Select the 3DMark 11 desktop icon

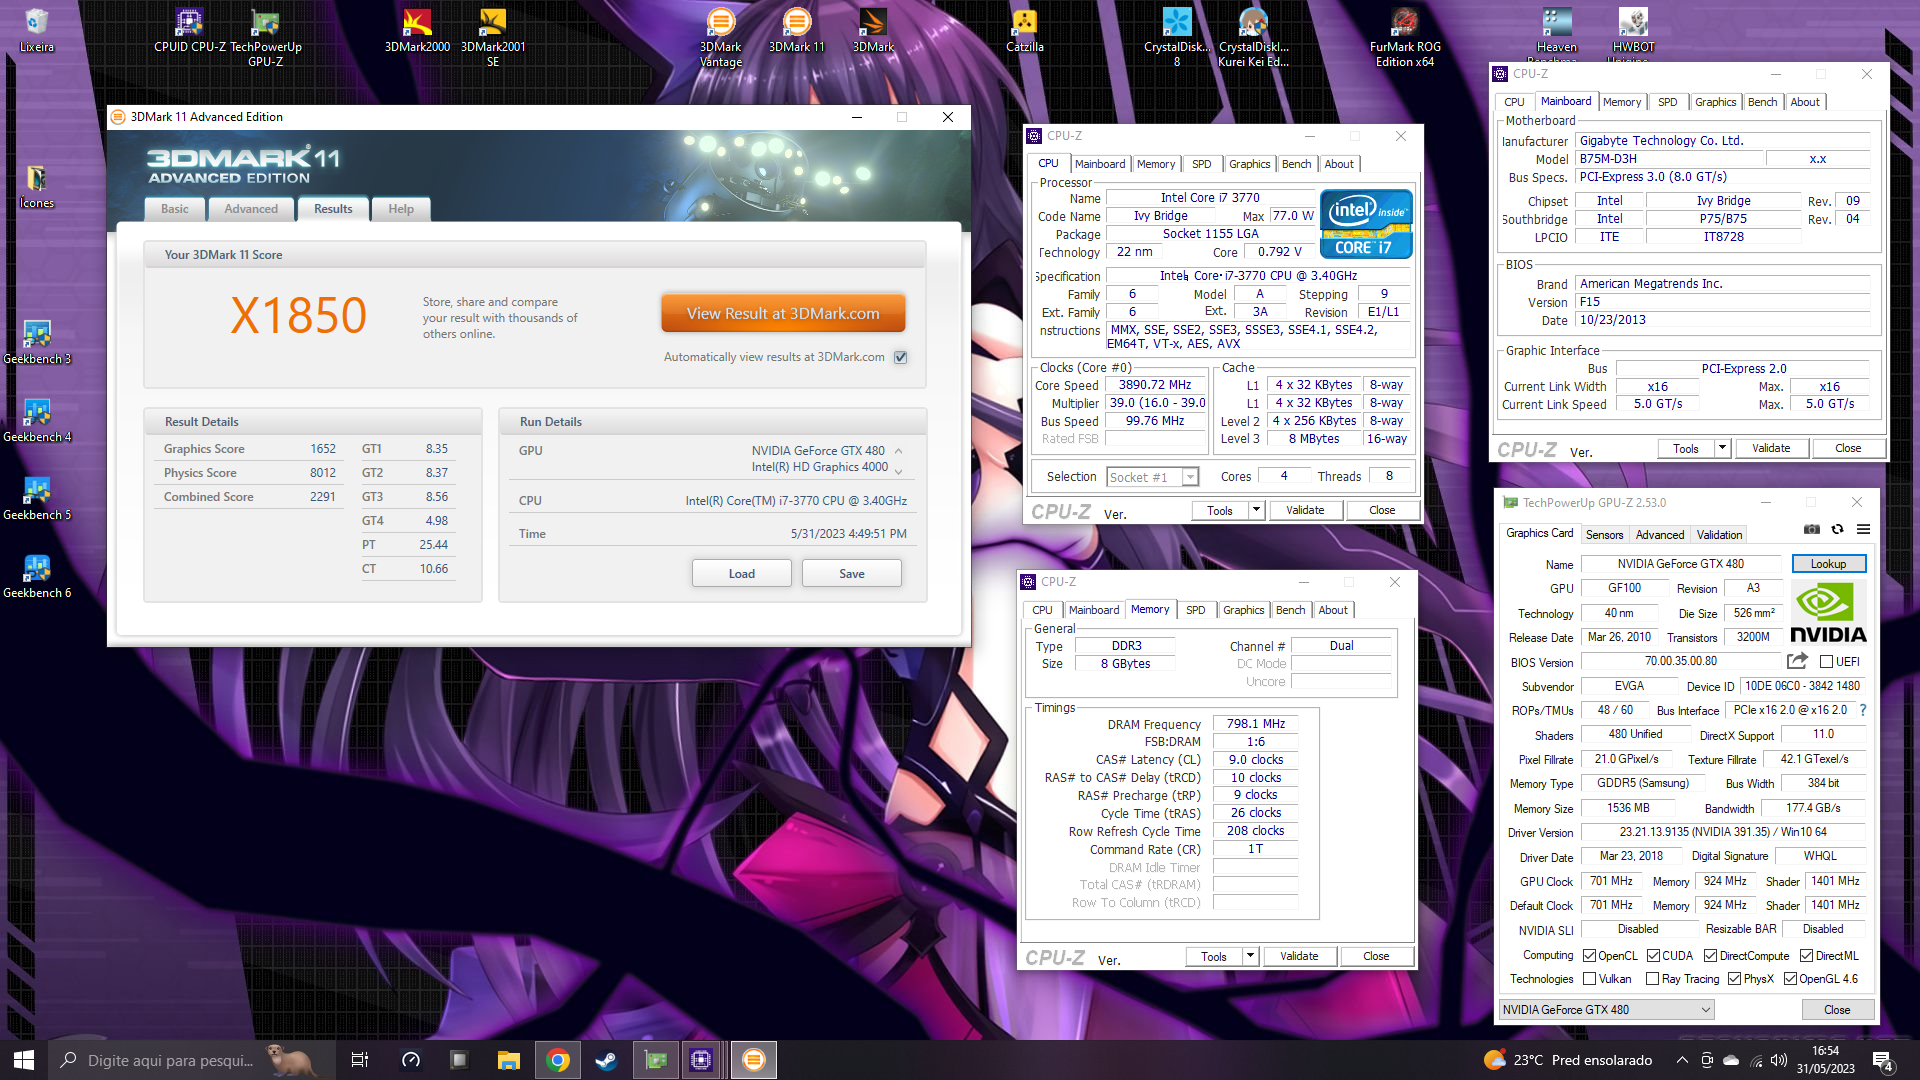coord(797,32)
